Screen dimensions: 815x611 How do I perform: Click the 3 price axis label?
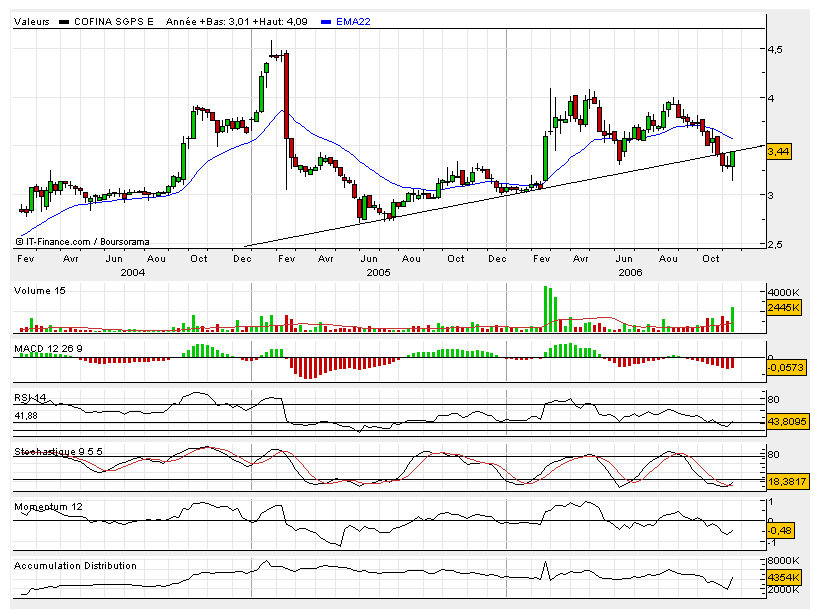pos(771,195)
